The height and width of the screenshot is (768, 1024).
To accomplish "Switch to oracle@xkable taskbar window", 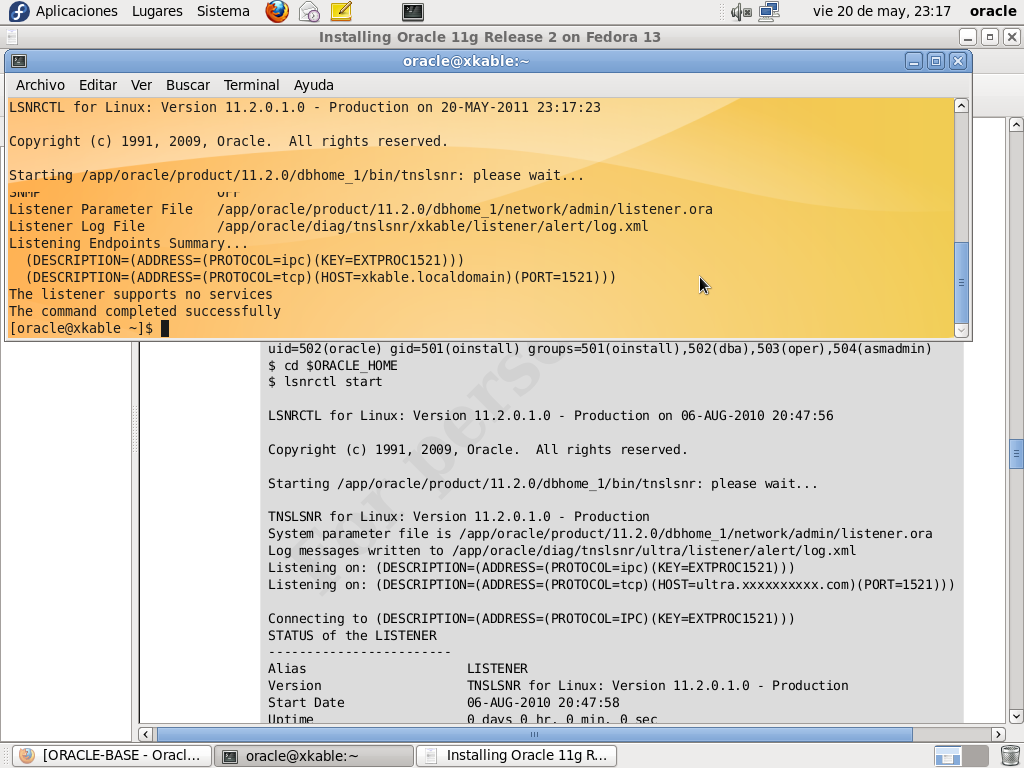I will (314, 756).
